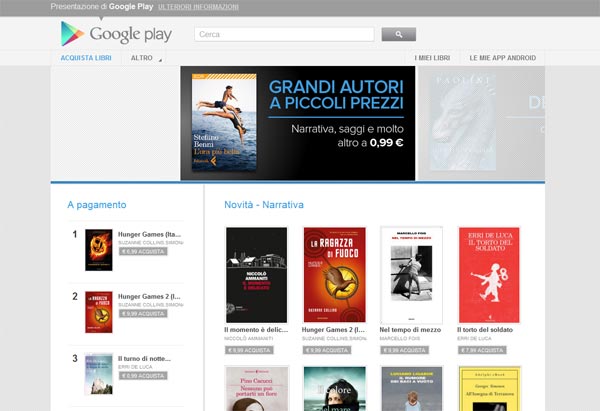Focus the Cerca search field
The image size is (600, 411).
point(284,34)
